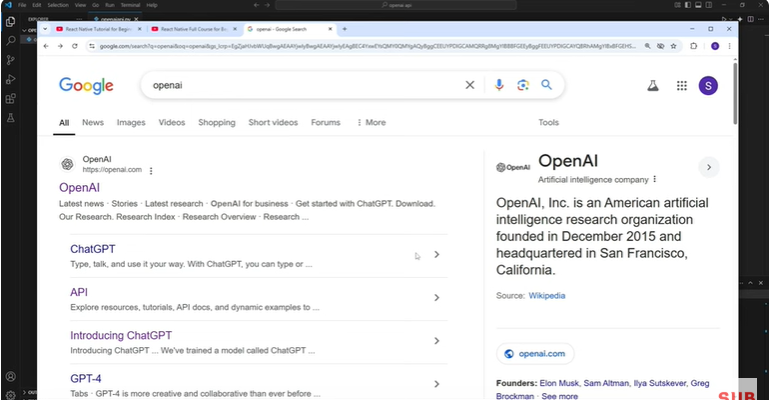Viewport: 770px width, 400px height.
Task: Expand the API sitelink chevron
Action: tap(437, 297)
